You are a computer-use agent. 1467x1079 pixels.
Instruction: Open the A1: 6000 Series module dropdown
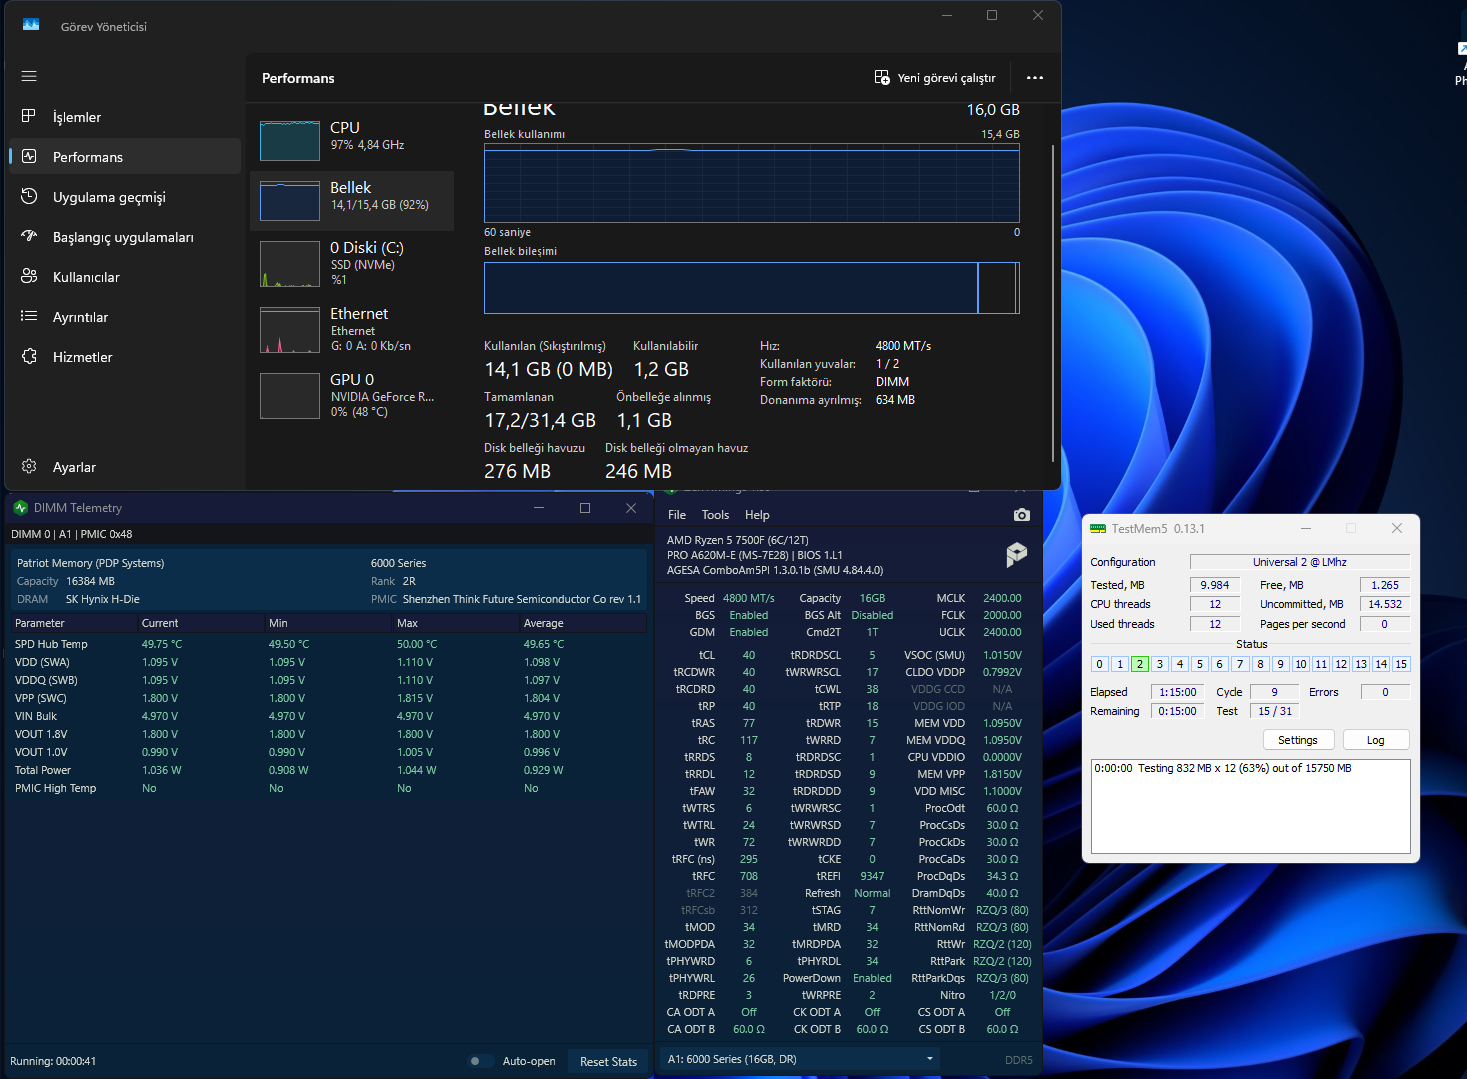pos(801,1059)
